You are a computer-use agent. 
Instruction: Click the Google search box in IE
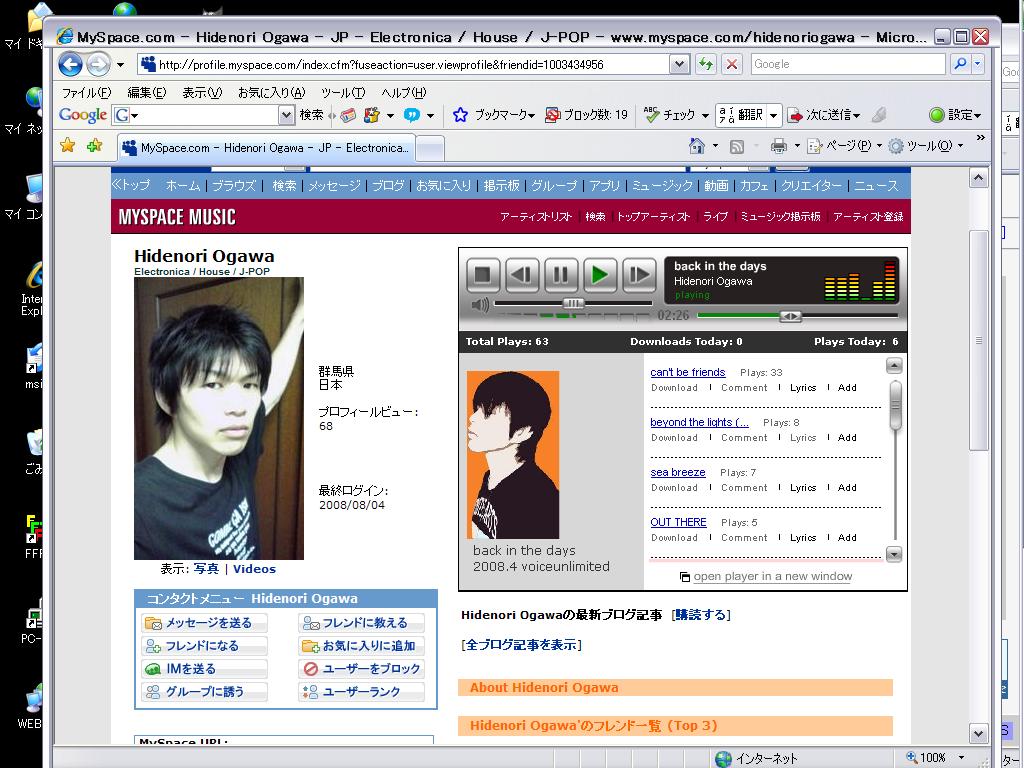coord(847,64)
